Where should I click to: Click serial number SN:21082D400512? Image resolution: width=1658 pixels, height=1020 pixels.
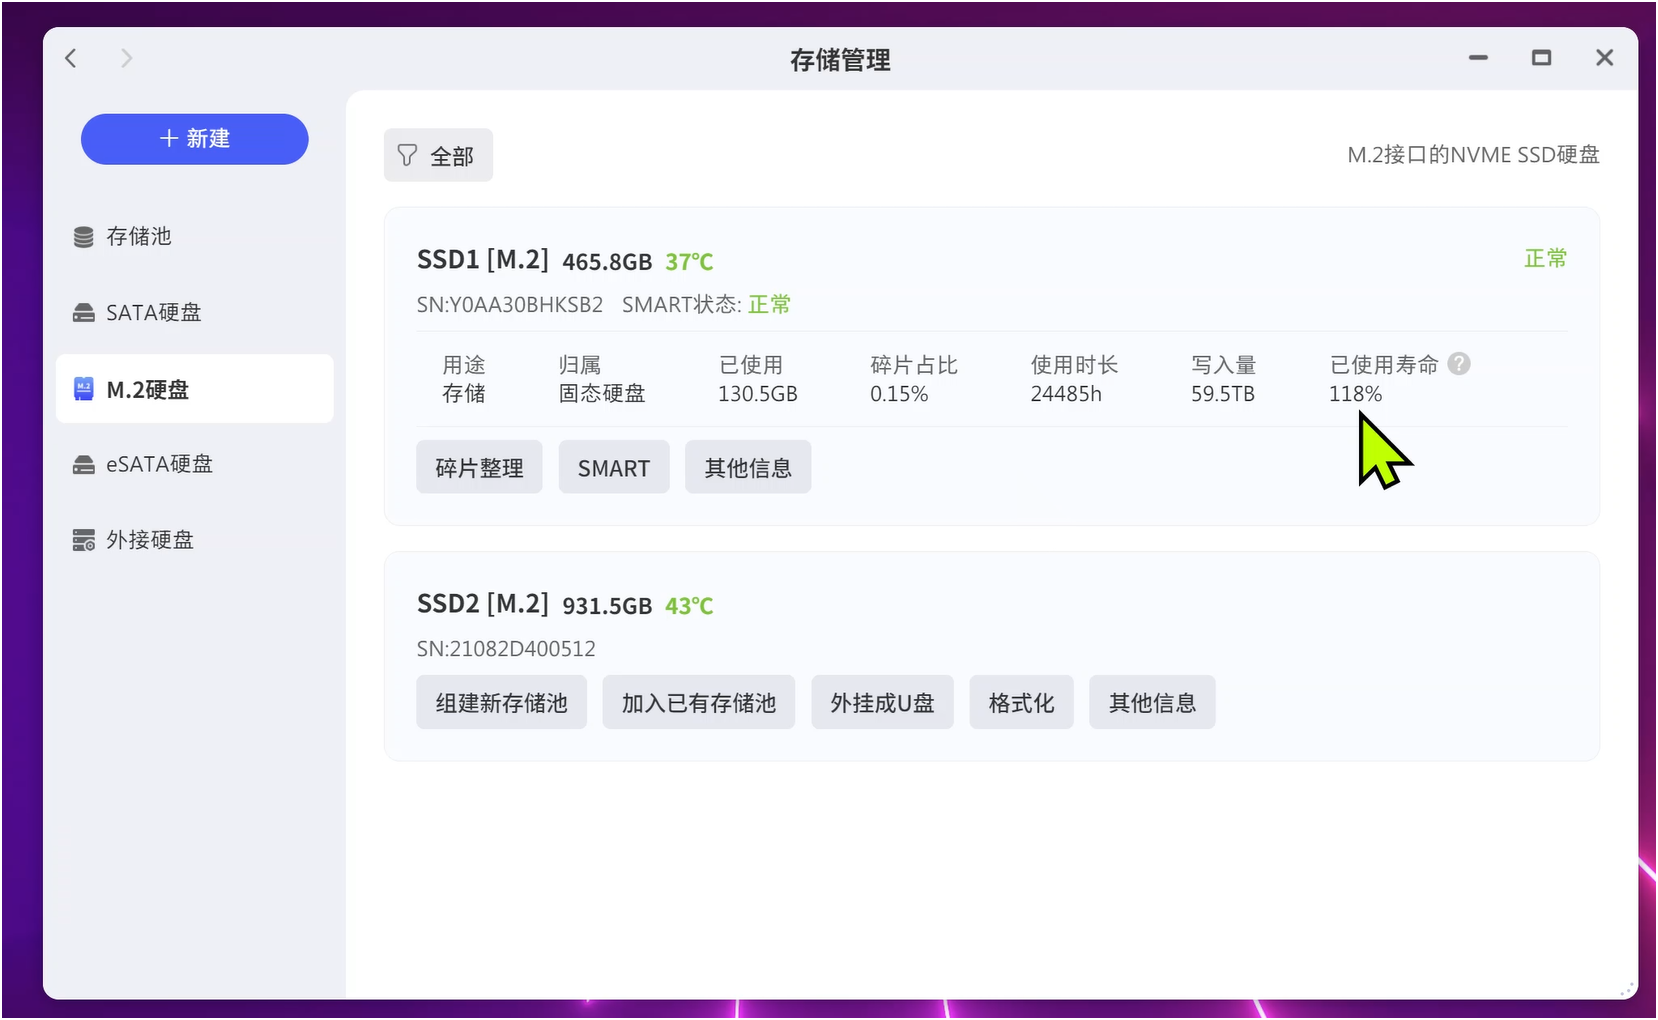click(x=506, y=649)
